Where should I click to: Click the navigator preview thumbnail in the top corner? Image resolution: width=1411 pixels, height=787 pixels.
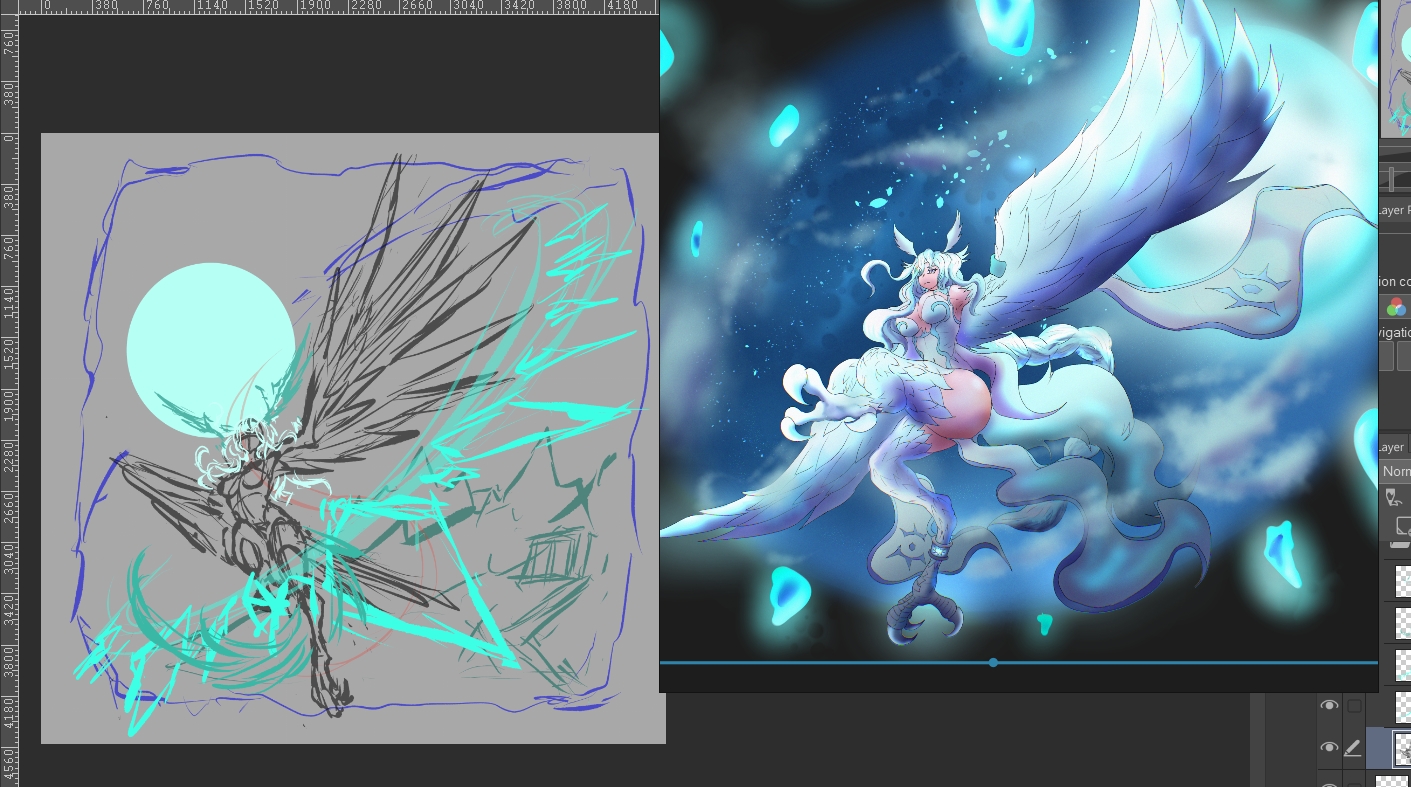tap(1395, 70)
